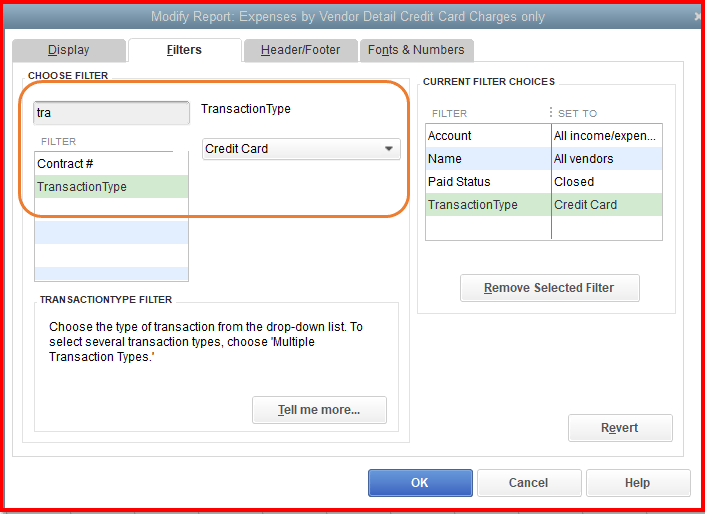Confirm with the OK button
The width and height of the screenshot is (705, 514).
(420, 483)
